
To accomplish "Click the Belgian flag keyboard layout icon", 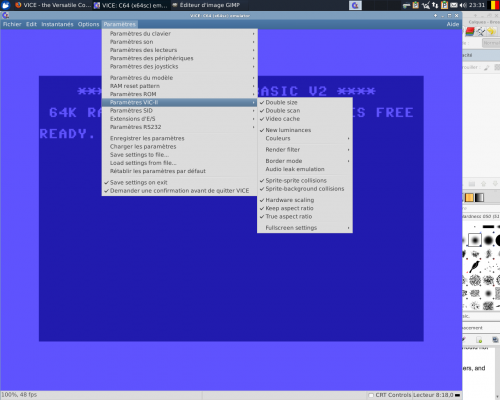I will click(495, 5).
